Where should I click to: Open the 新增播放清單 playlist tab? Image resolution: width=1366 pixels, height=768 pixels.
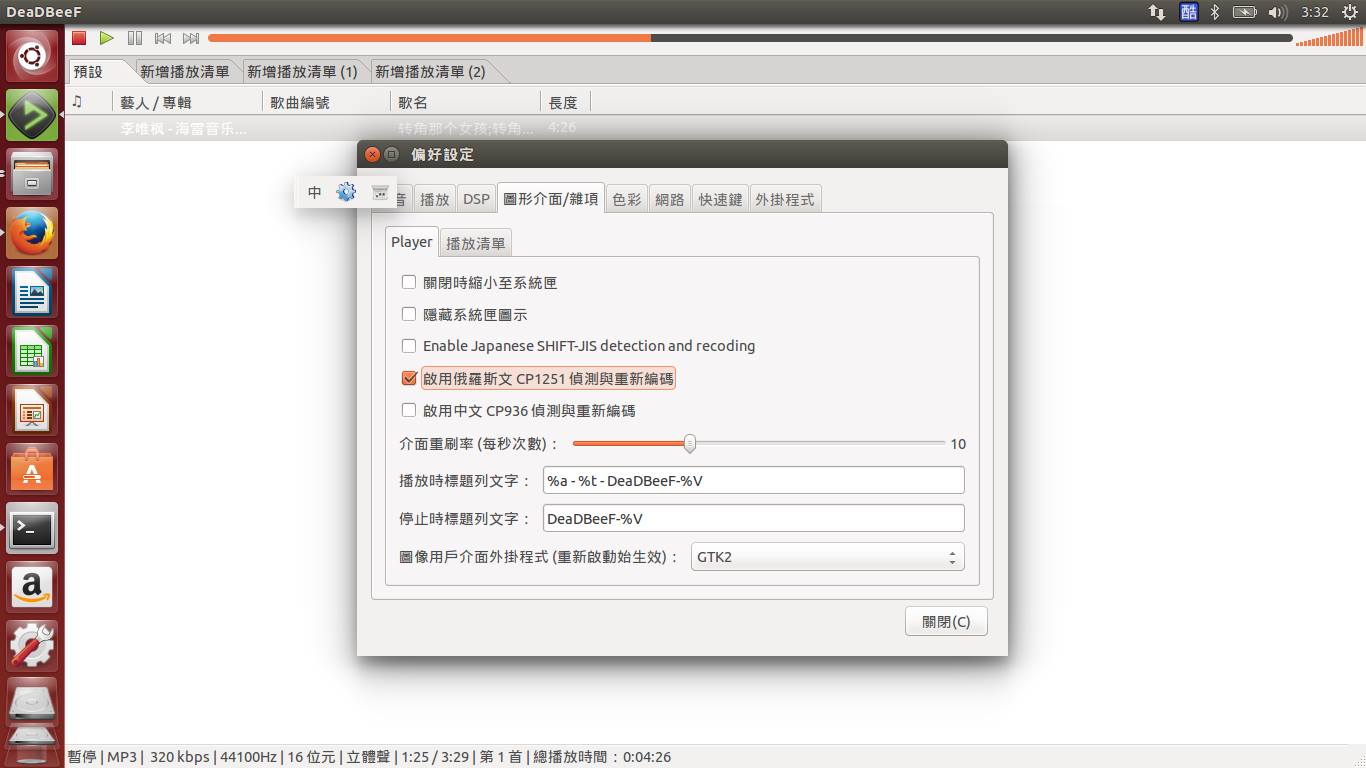point(185,71)
